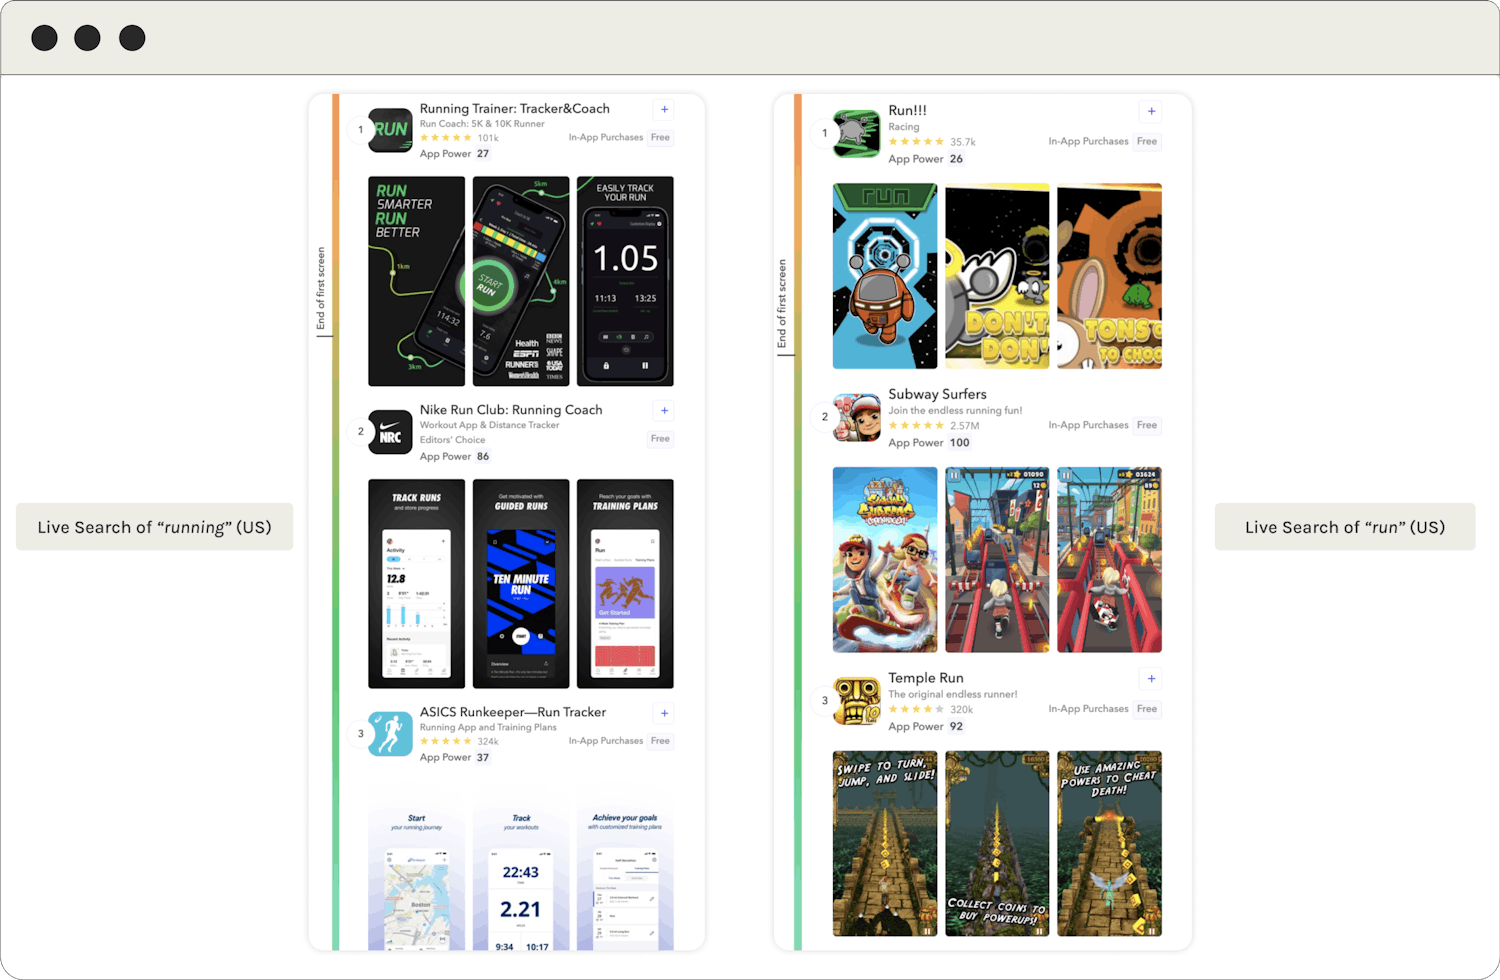1500x980 pixels.
Task: Open the "Run Smarter Run Better" screenshot
Action: pyautogui.click(x=416, y=281)
